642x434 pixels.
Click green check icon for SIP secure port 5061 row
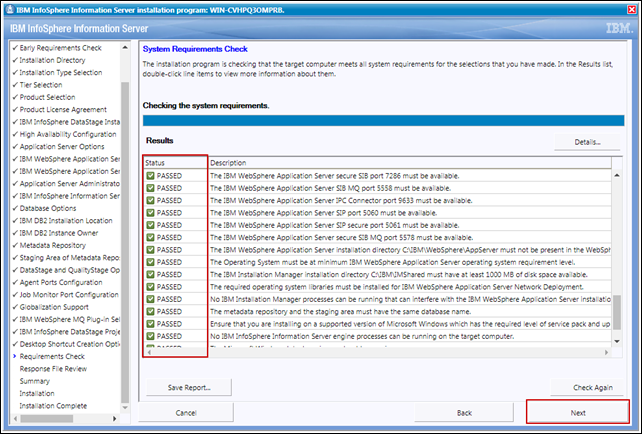click(x=150, y=225)
